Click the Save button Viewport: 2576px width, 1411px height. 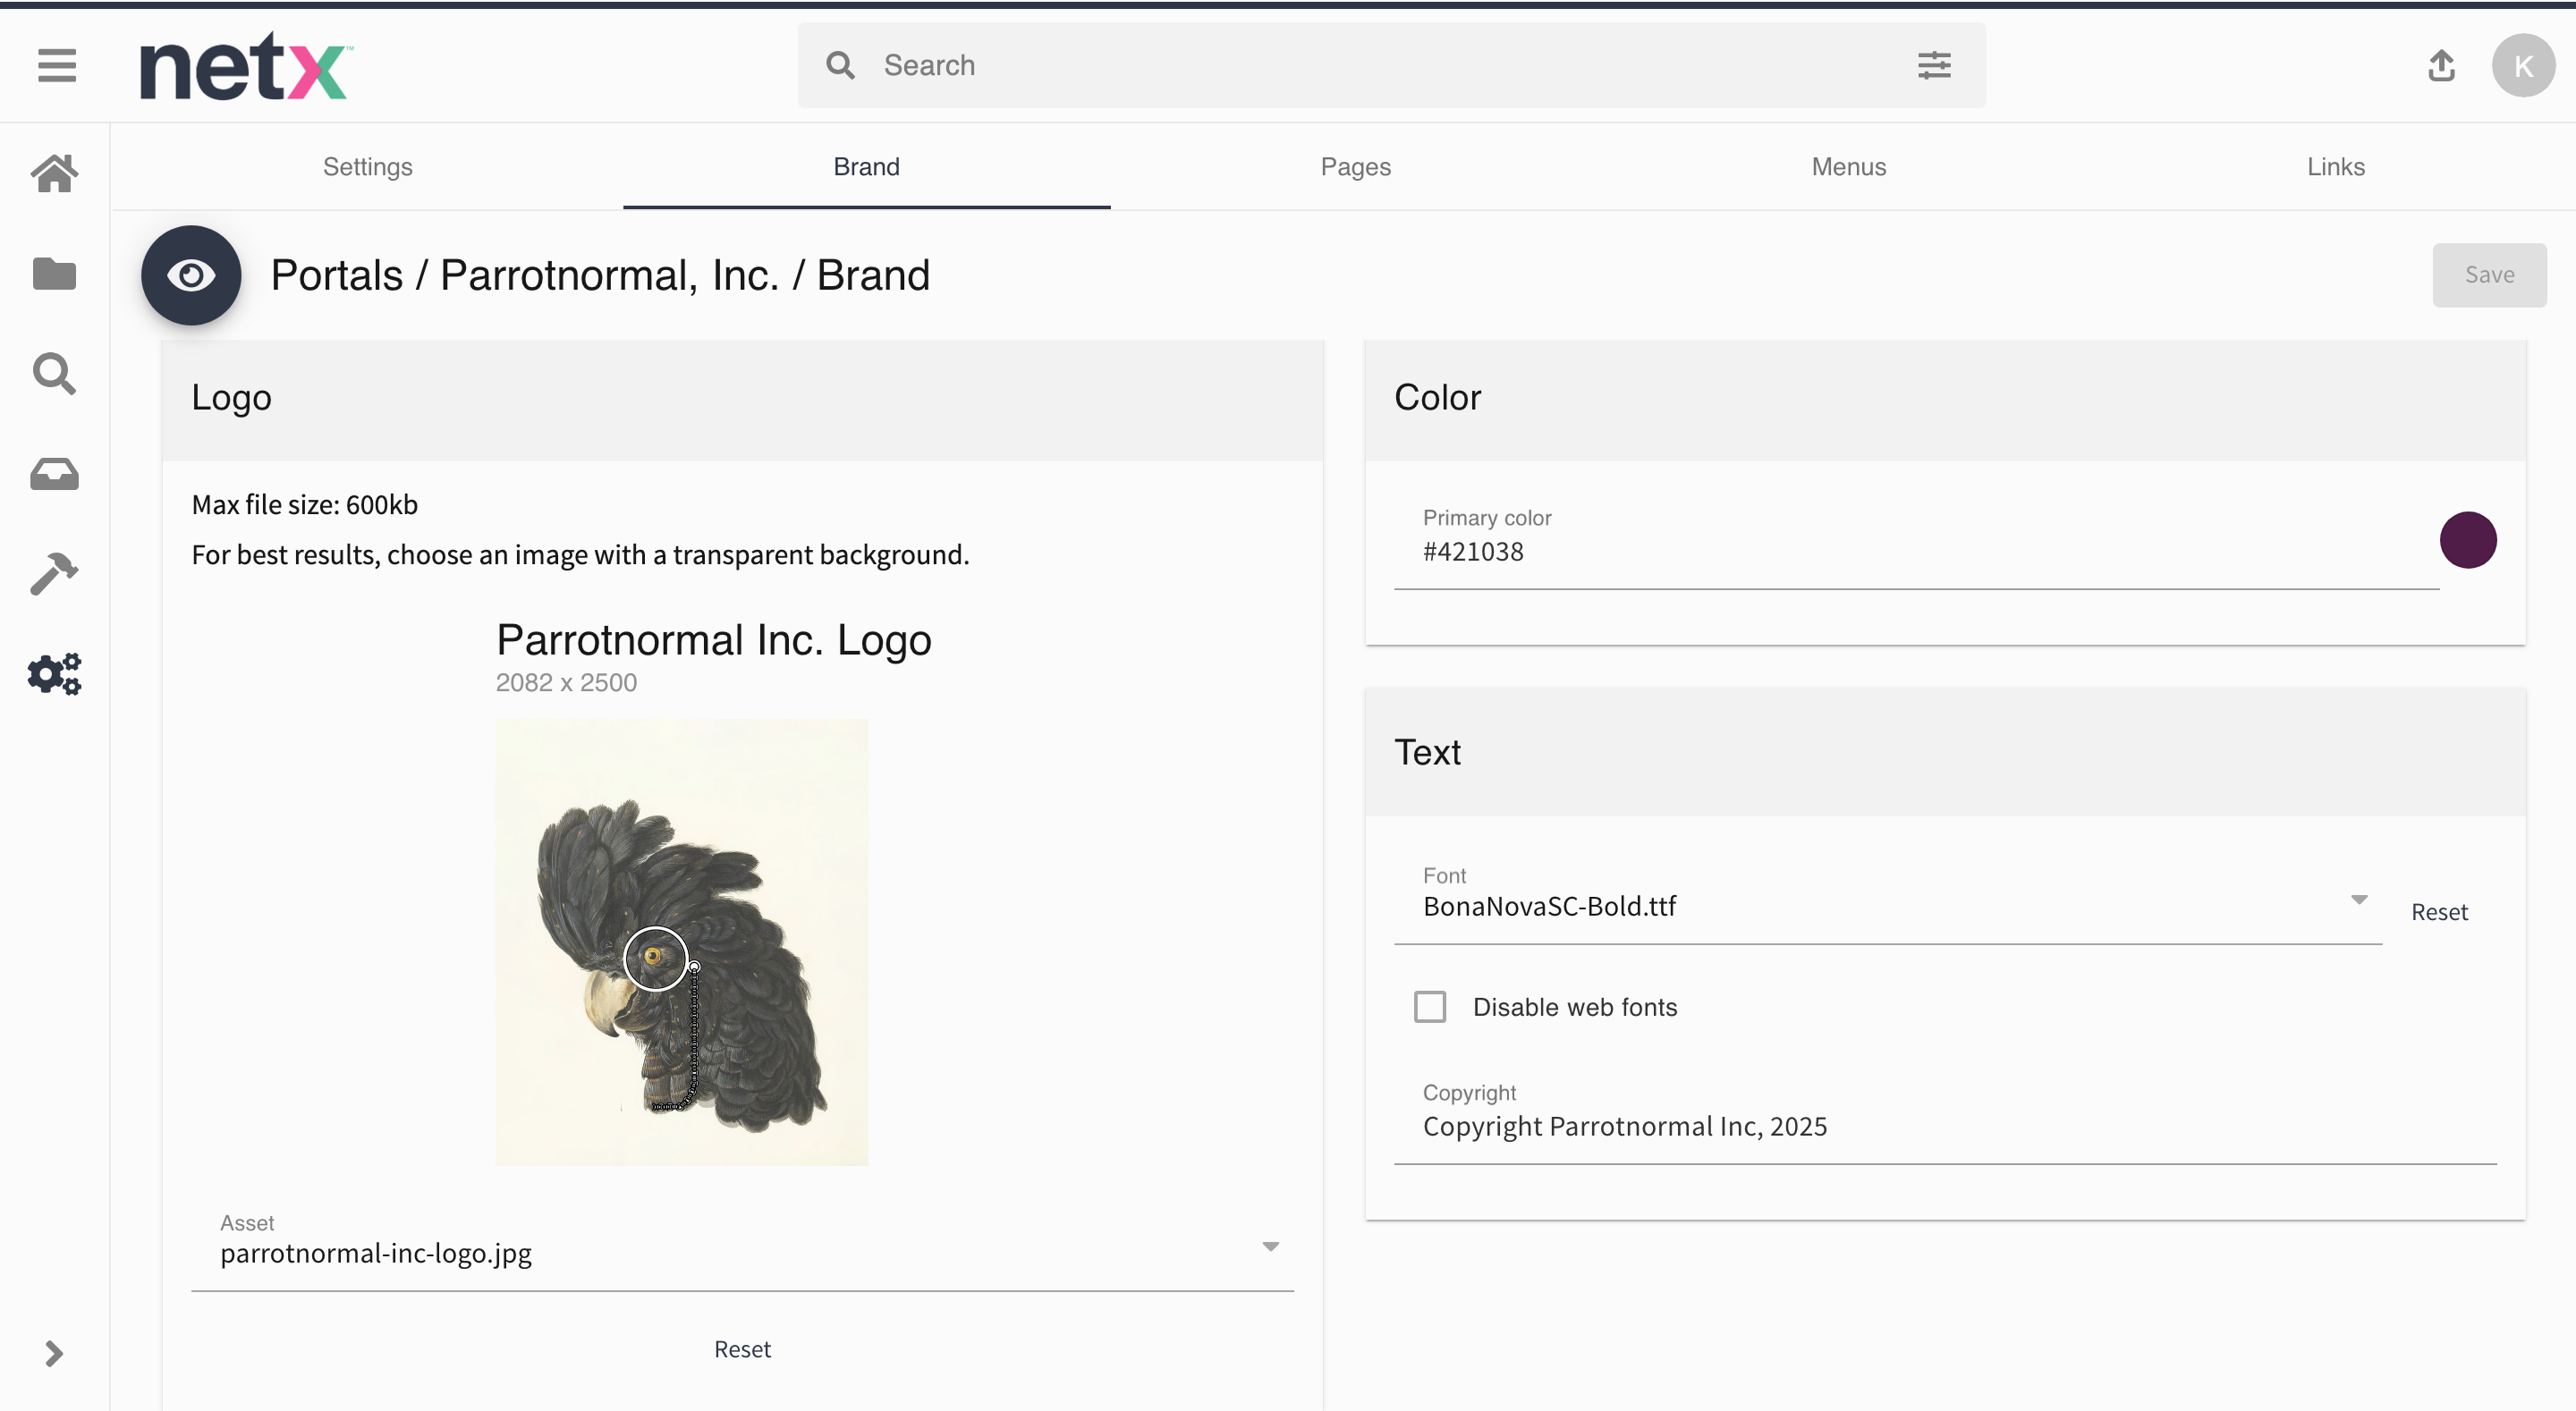[2488, 275]
